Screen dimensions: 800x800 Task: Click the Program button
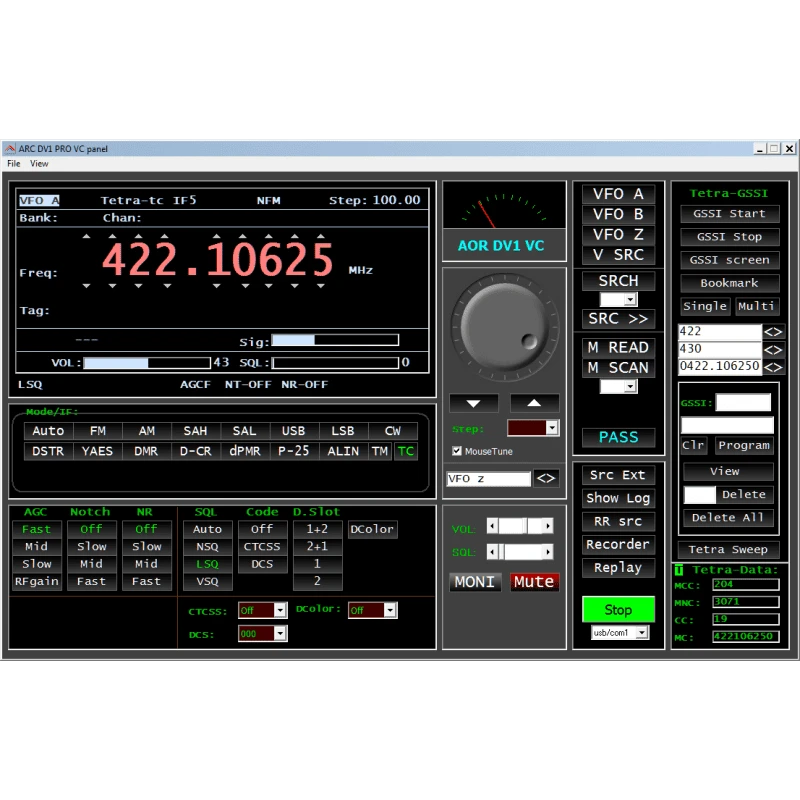coord(744,445)
